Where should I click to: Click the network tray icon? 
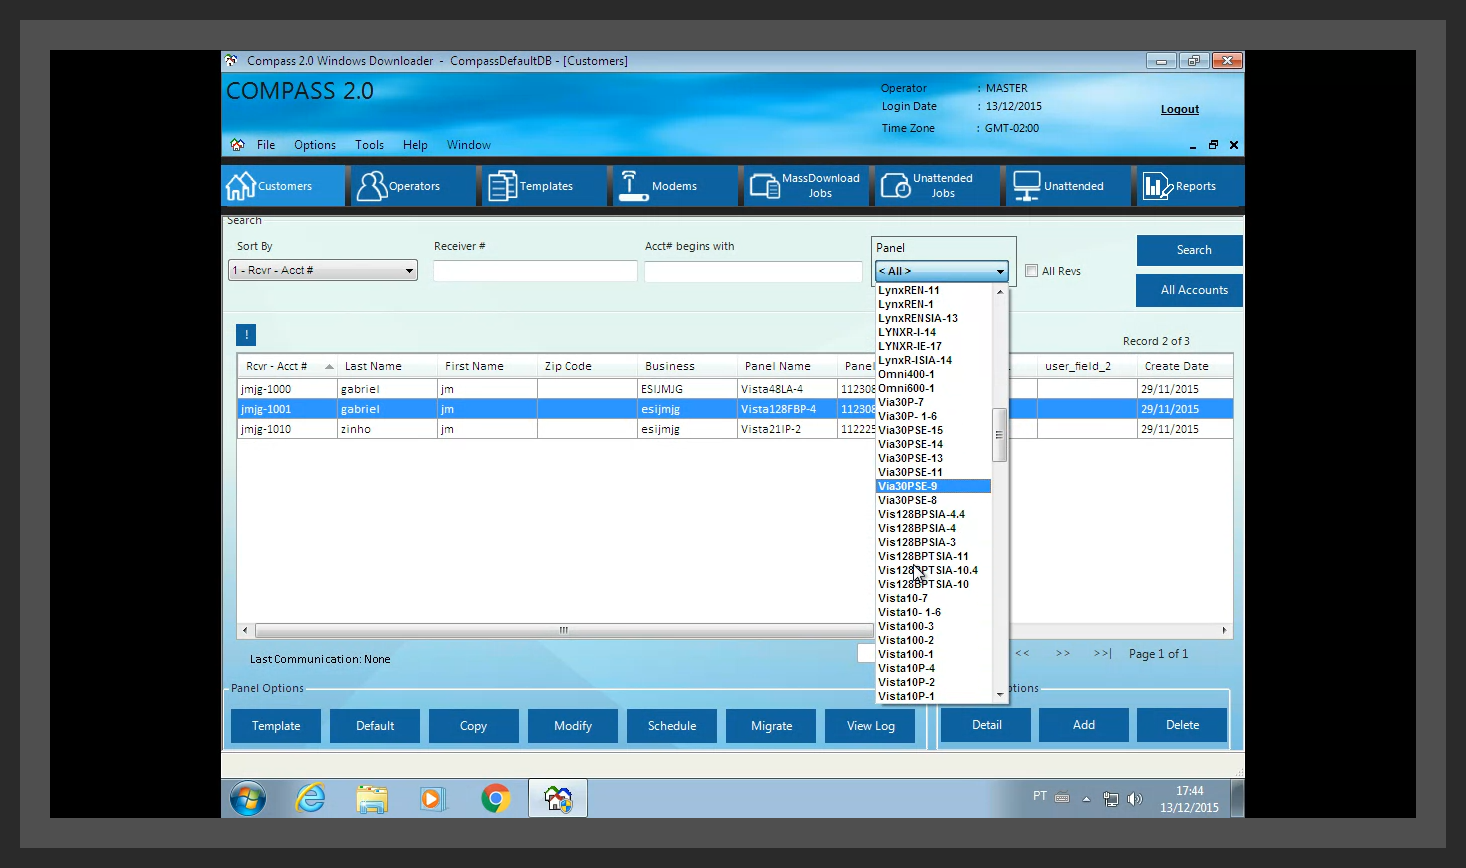tap(1111, 798)
